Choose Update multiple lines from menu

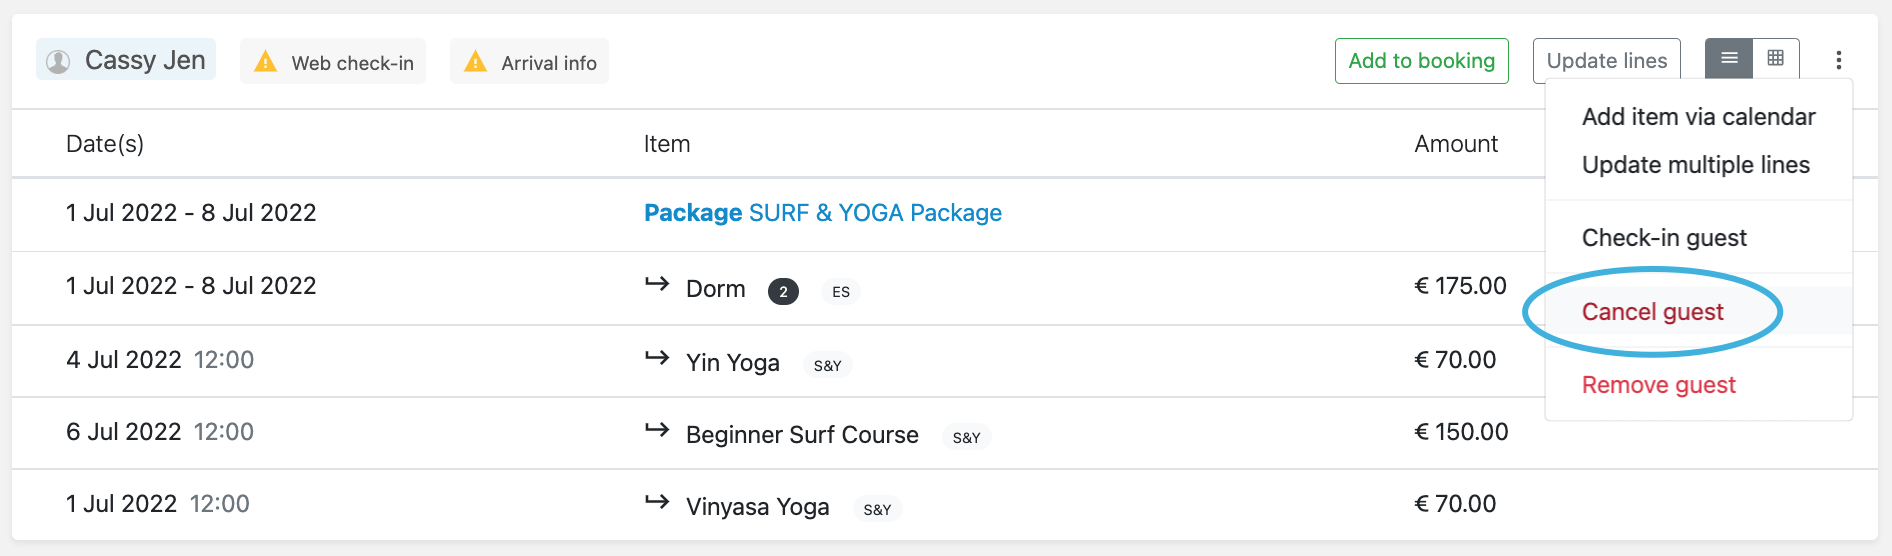point(1696,165)
